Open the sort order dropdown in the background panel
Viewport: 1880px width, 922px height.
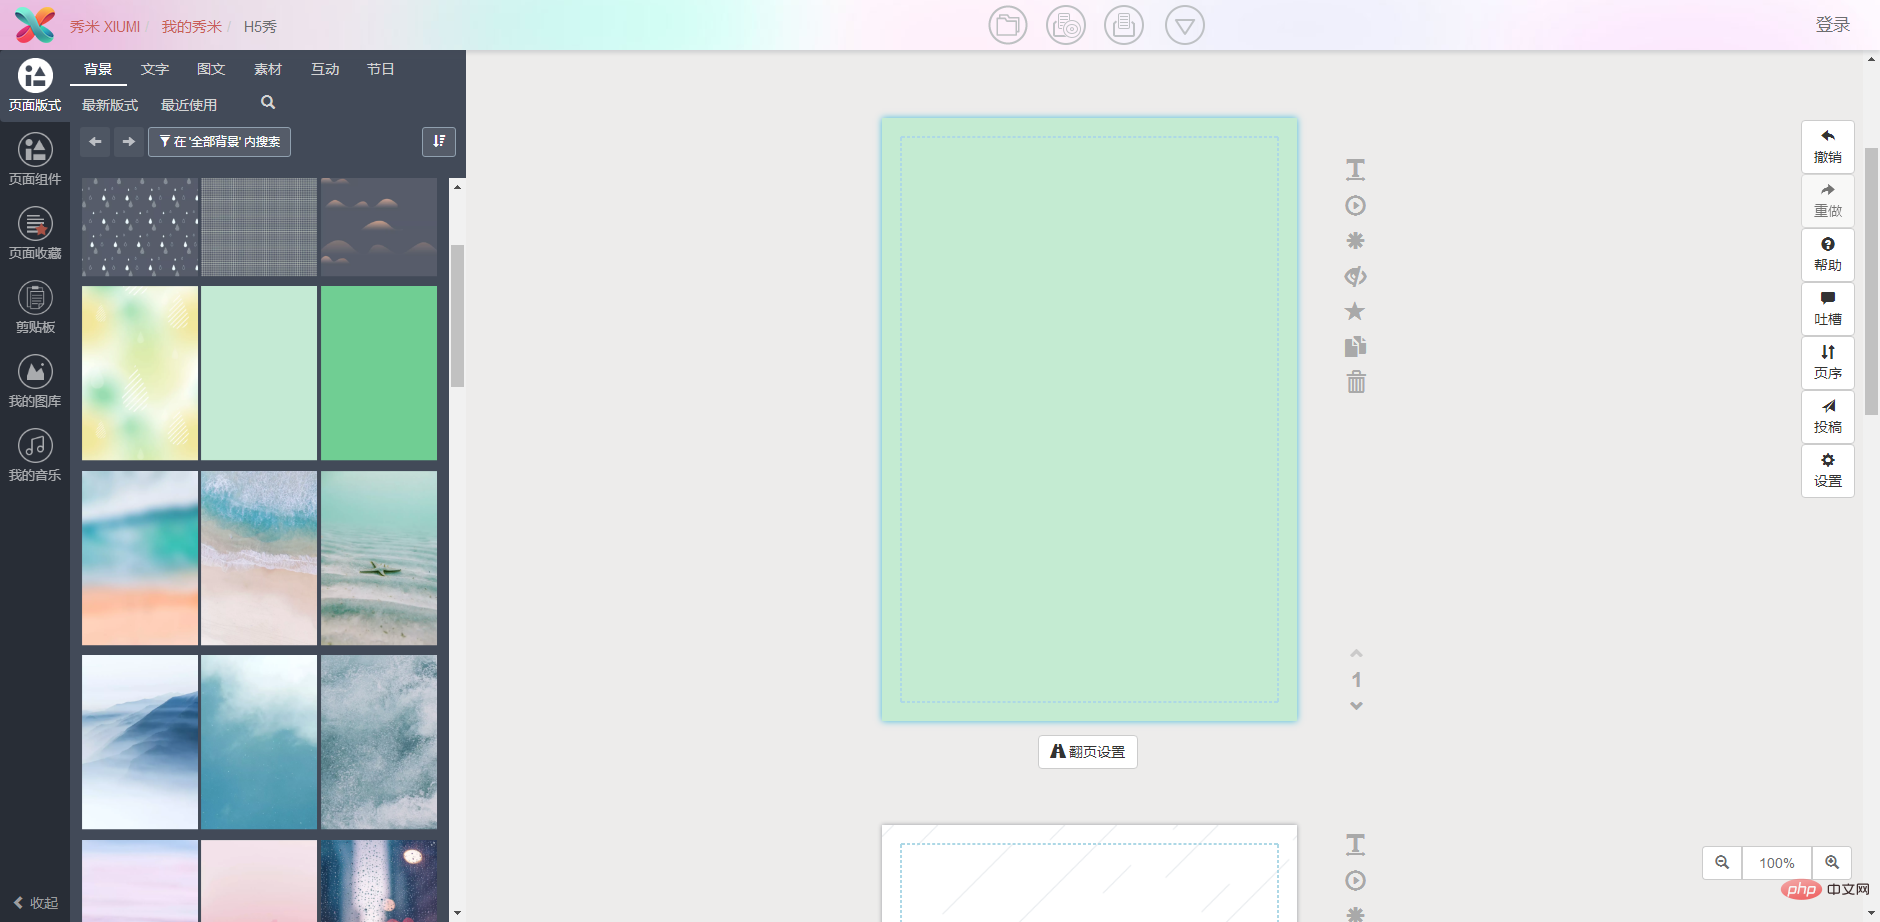click(438, 142)
